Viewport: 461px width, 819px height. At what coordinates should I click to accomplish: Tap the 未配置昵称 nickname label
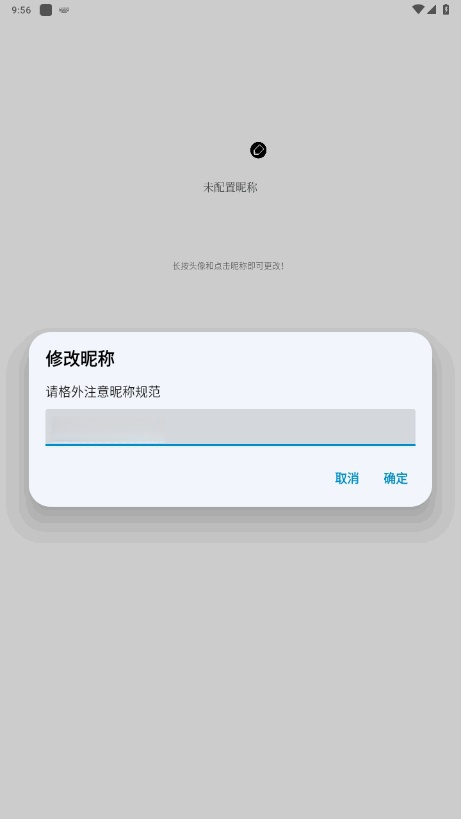230,188
